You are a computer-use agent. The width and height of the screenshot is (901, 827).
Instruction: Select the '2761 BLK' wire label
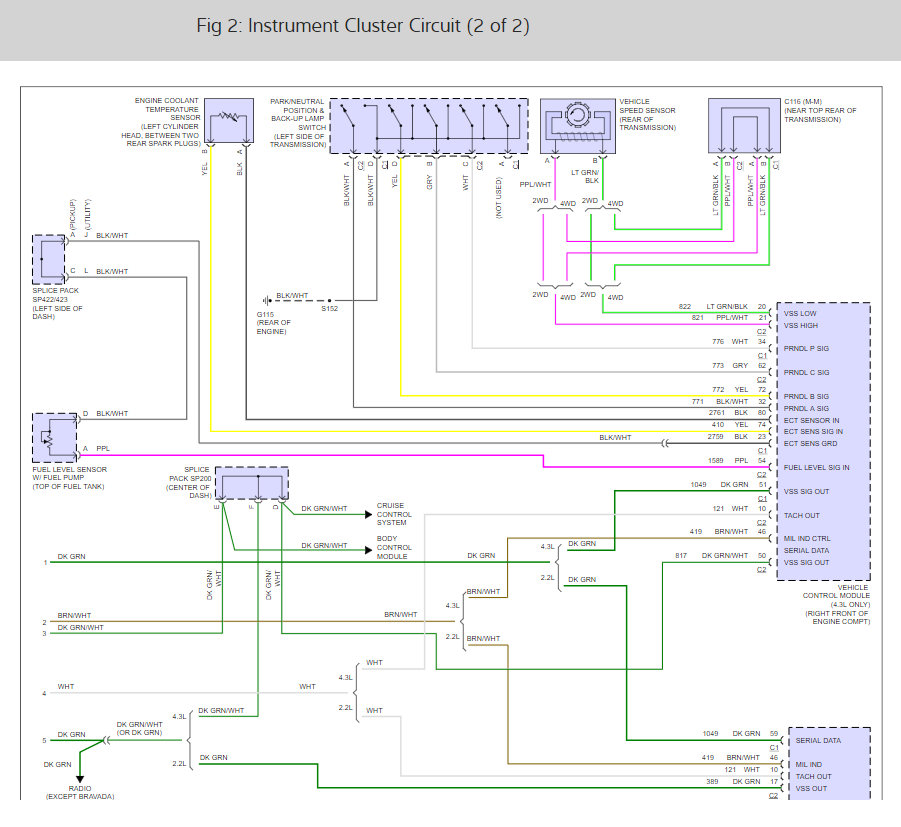click(728, 413)
